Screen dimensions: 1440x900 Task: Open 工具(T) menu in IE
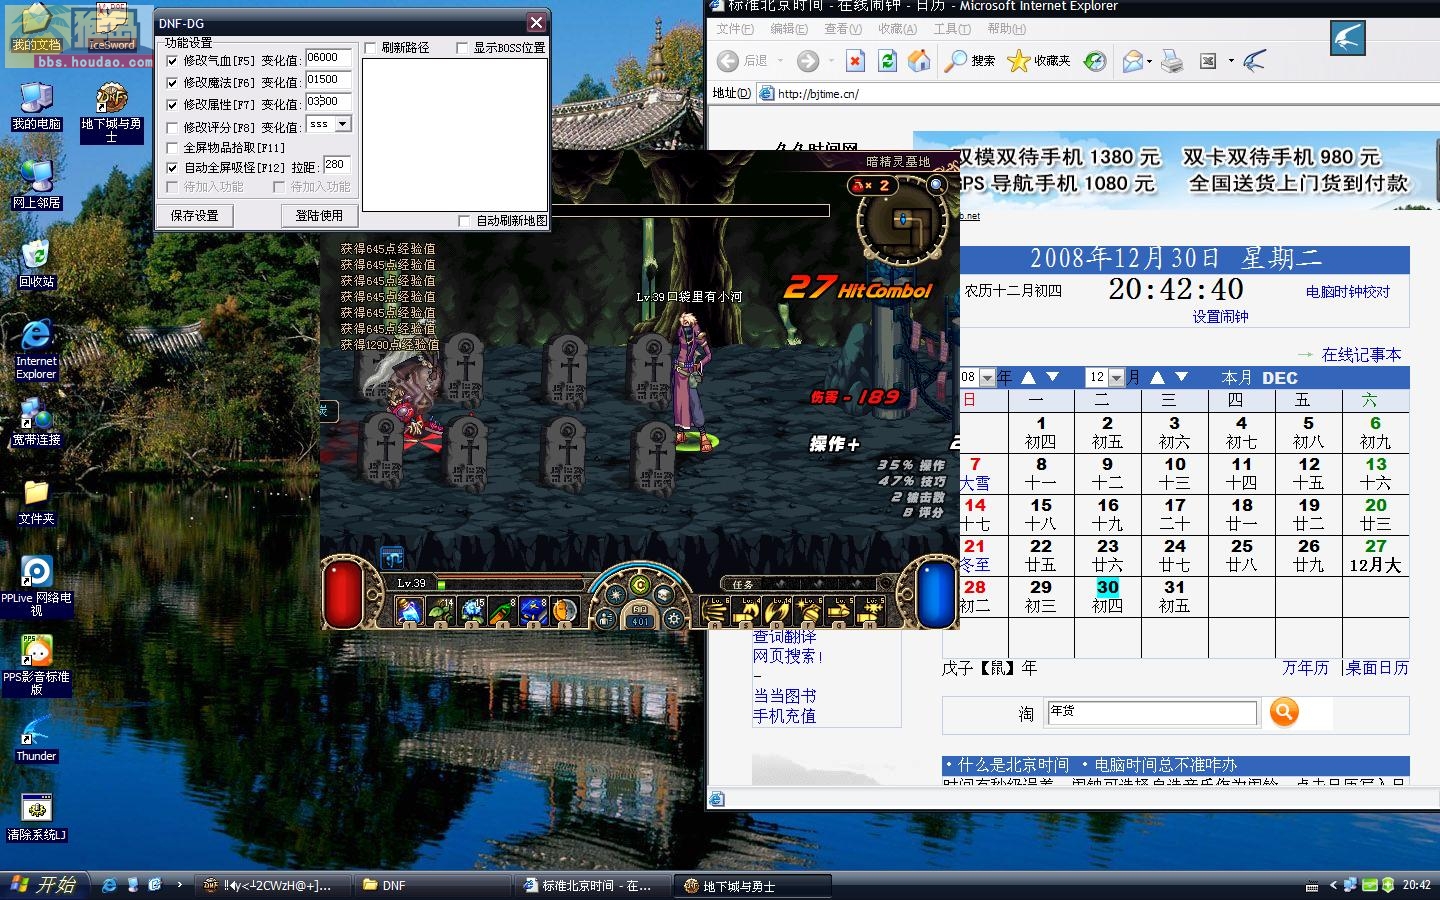pos(952,29)
